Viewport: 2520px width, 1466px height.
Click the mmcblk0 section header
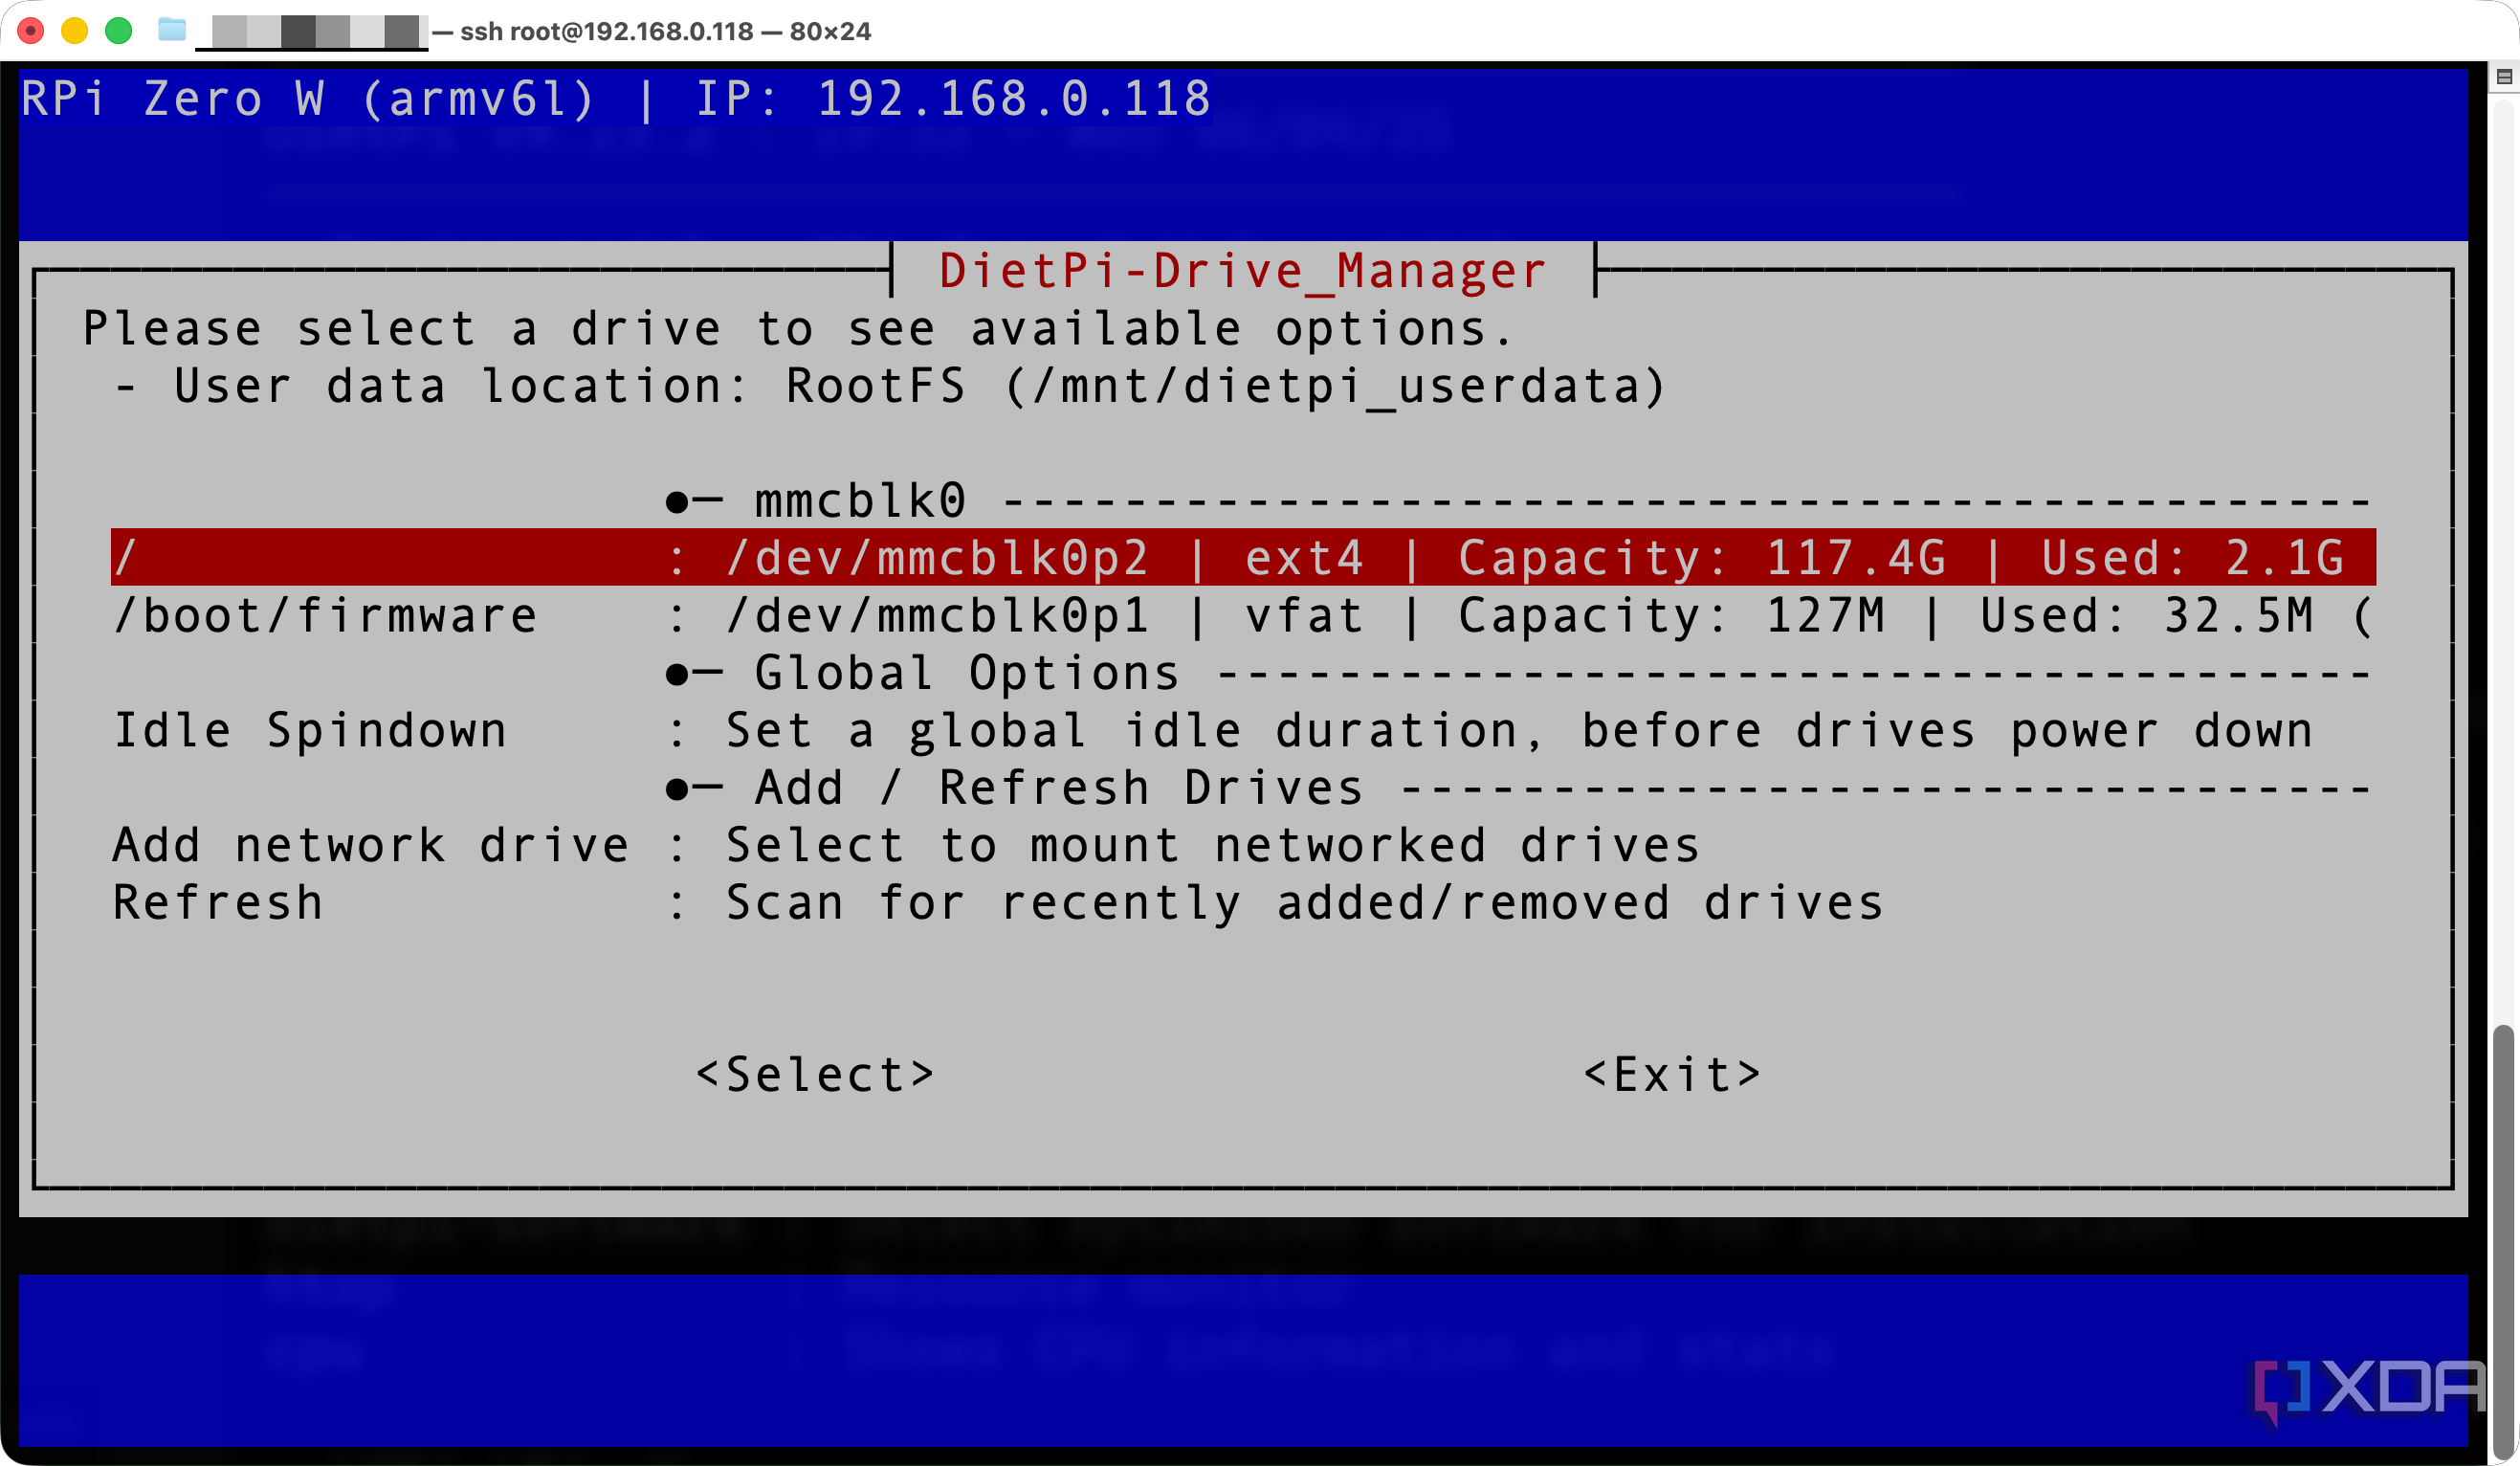point(1518,500)
